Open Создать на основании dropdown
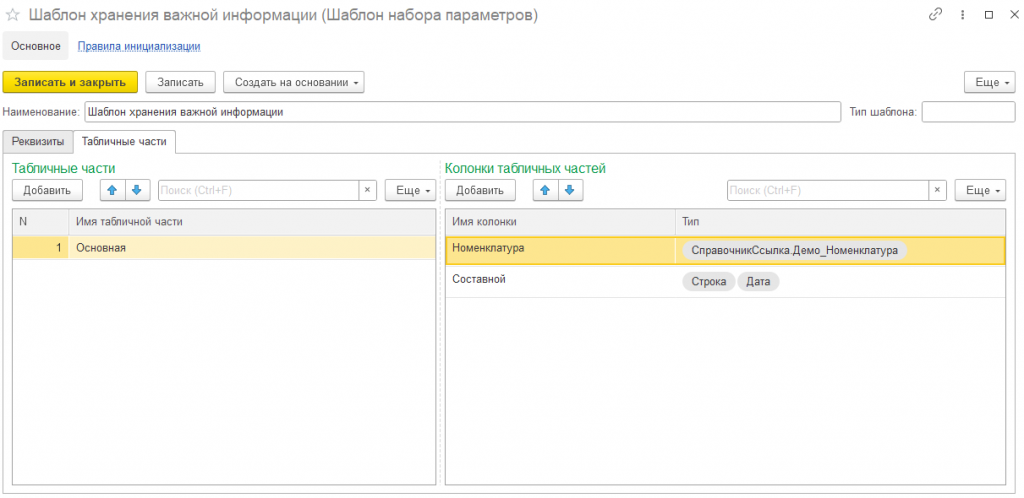Image resolution: width=1024 pixels, height=498 pixels. tap(294, 82)
